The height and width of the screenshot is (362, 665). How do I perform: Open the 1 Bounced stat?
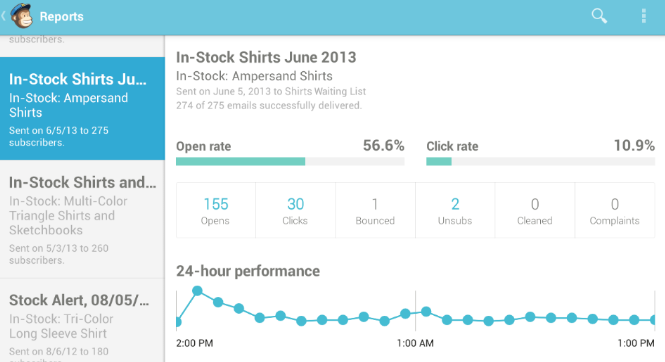click(375, 210)
